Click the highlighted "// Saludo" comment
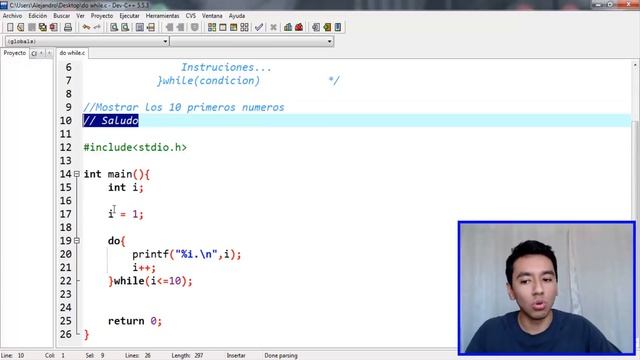 [111, 120]
